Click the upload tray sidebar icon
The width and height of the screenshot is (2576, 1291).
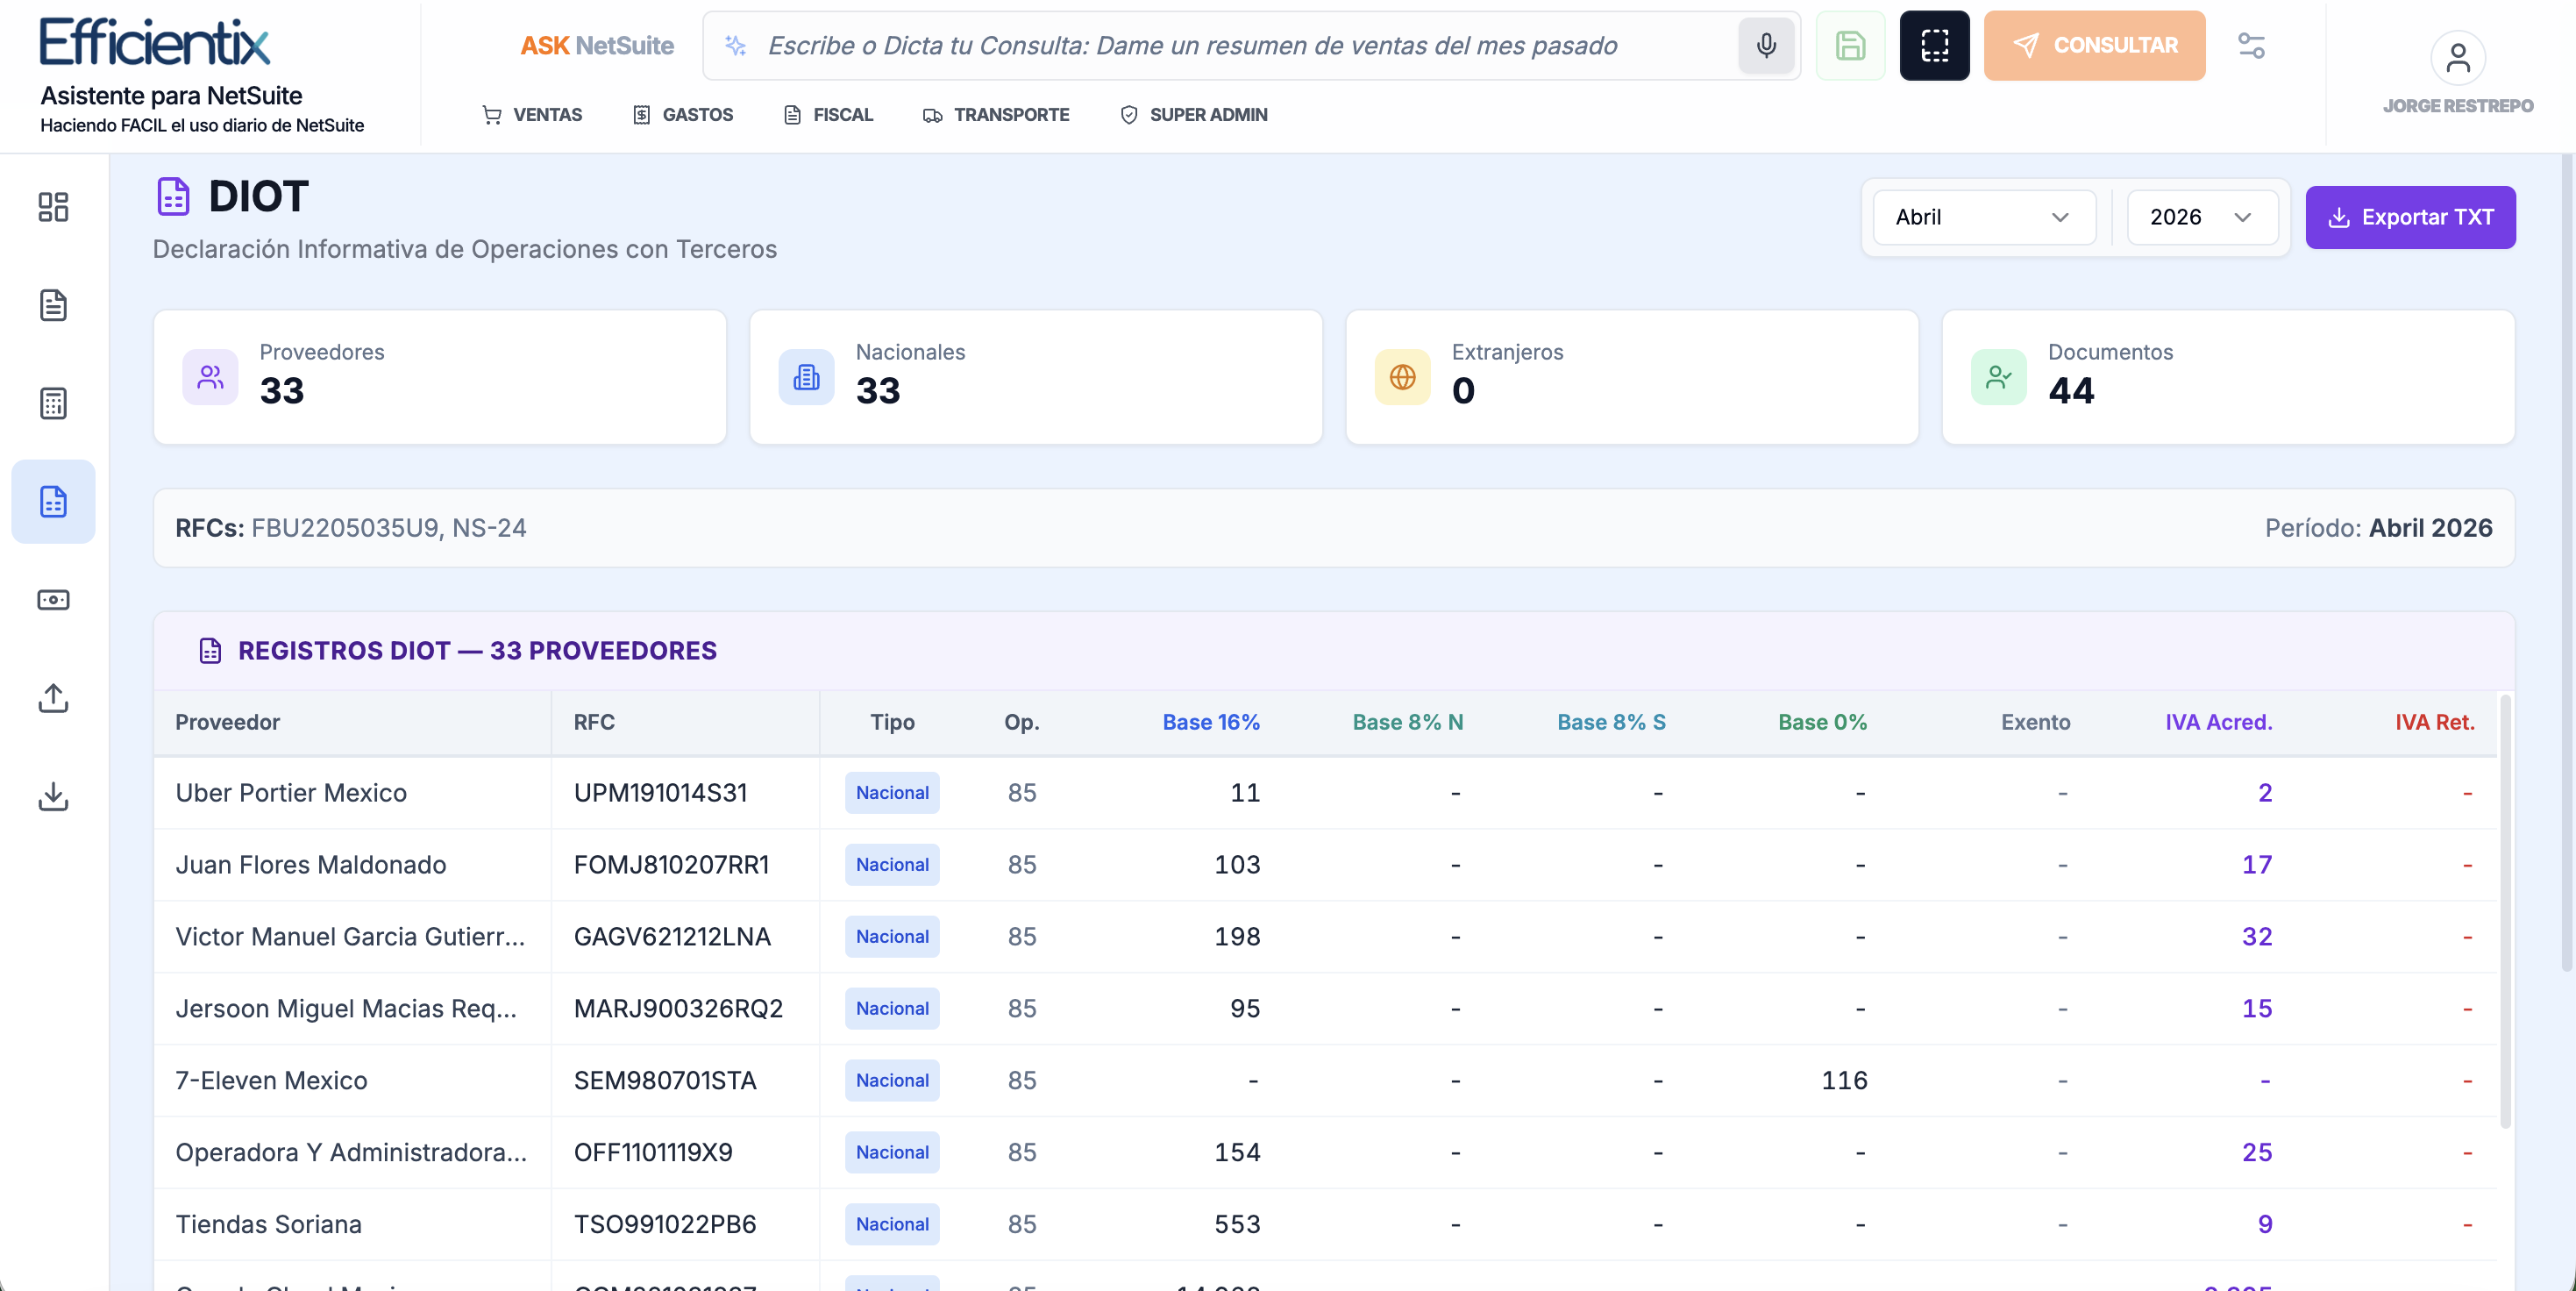pyautogui.click(x=53, y=697)
